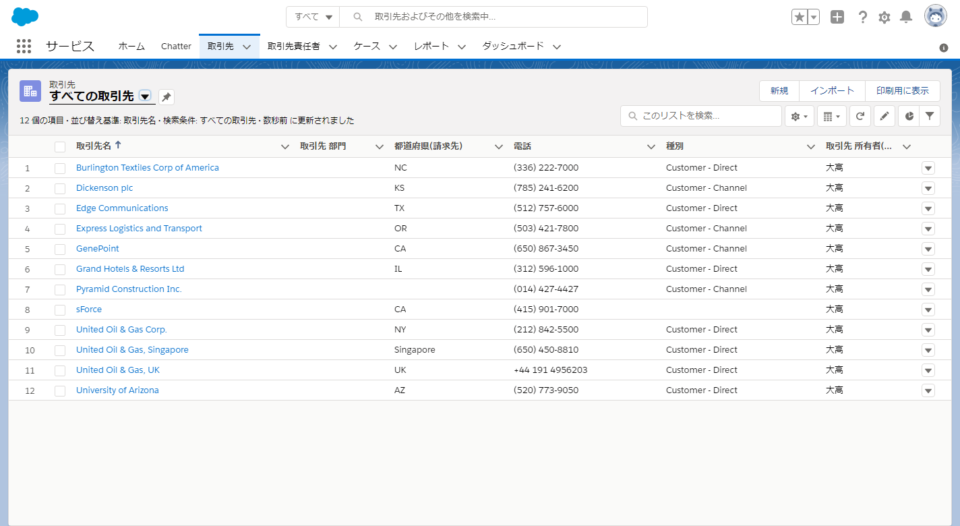Check the GenePoint row checkbox

coord(59,249)
